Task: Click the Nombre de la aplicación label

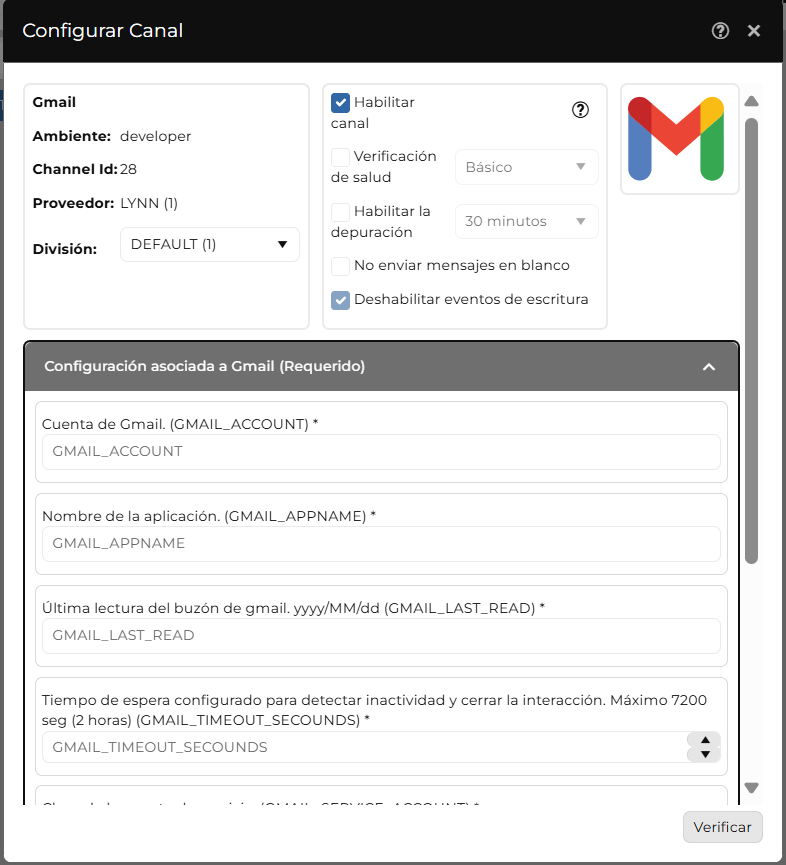Action: tap(208, 516)
